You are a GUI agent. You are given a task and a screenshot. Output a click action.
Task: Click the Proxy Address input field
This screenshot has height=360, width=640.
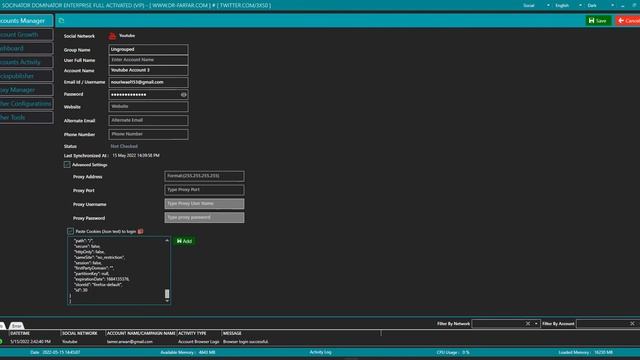tap(204, 176)
